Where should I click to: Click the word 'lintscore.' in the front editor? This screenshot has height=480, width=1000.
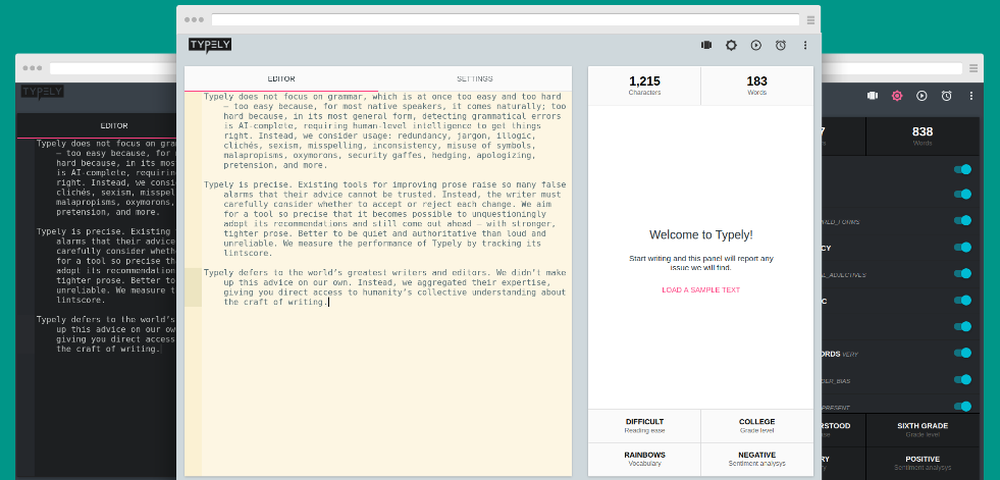point(248,253)
